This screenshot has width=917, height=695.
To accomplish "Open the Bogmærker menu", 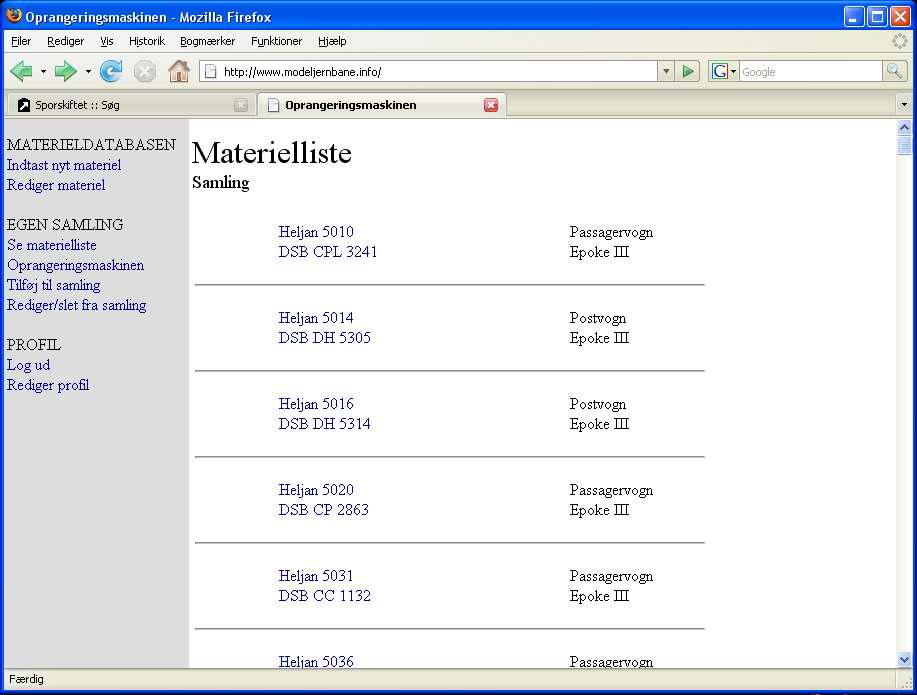I will [208, 41].
